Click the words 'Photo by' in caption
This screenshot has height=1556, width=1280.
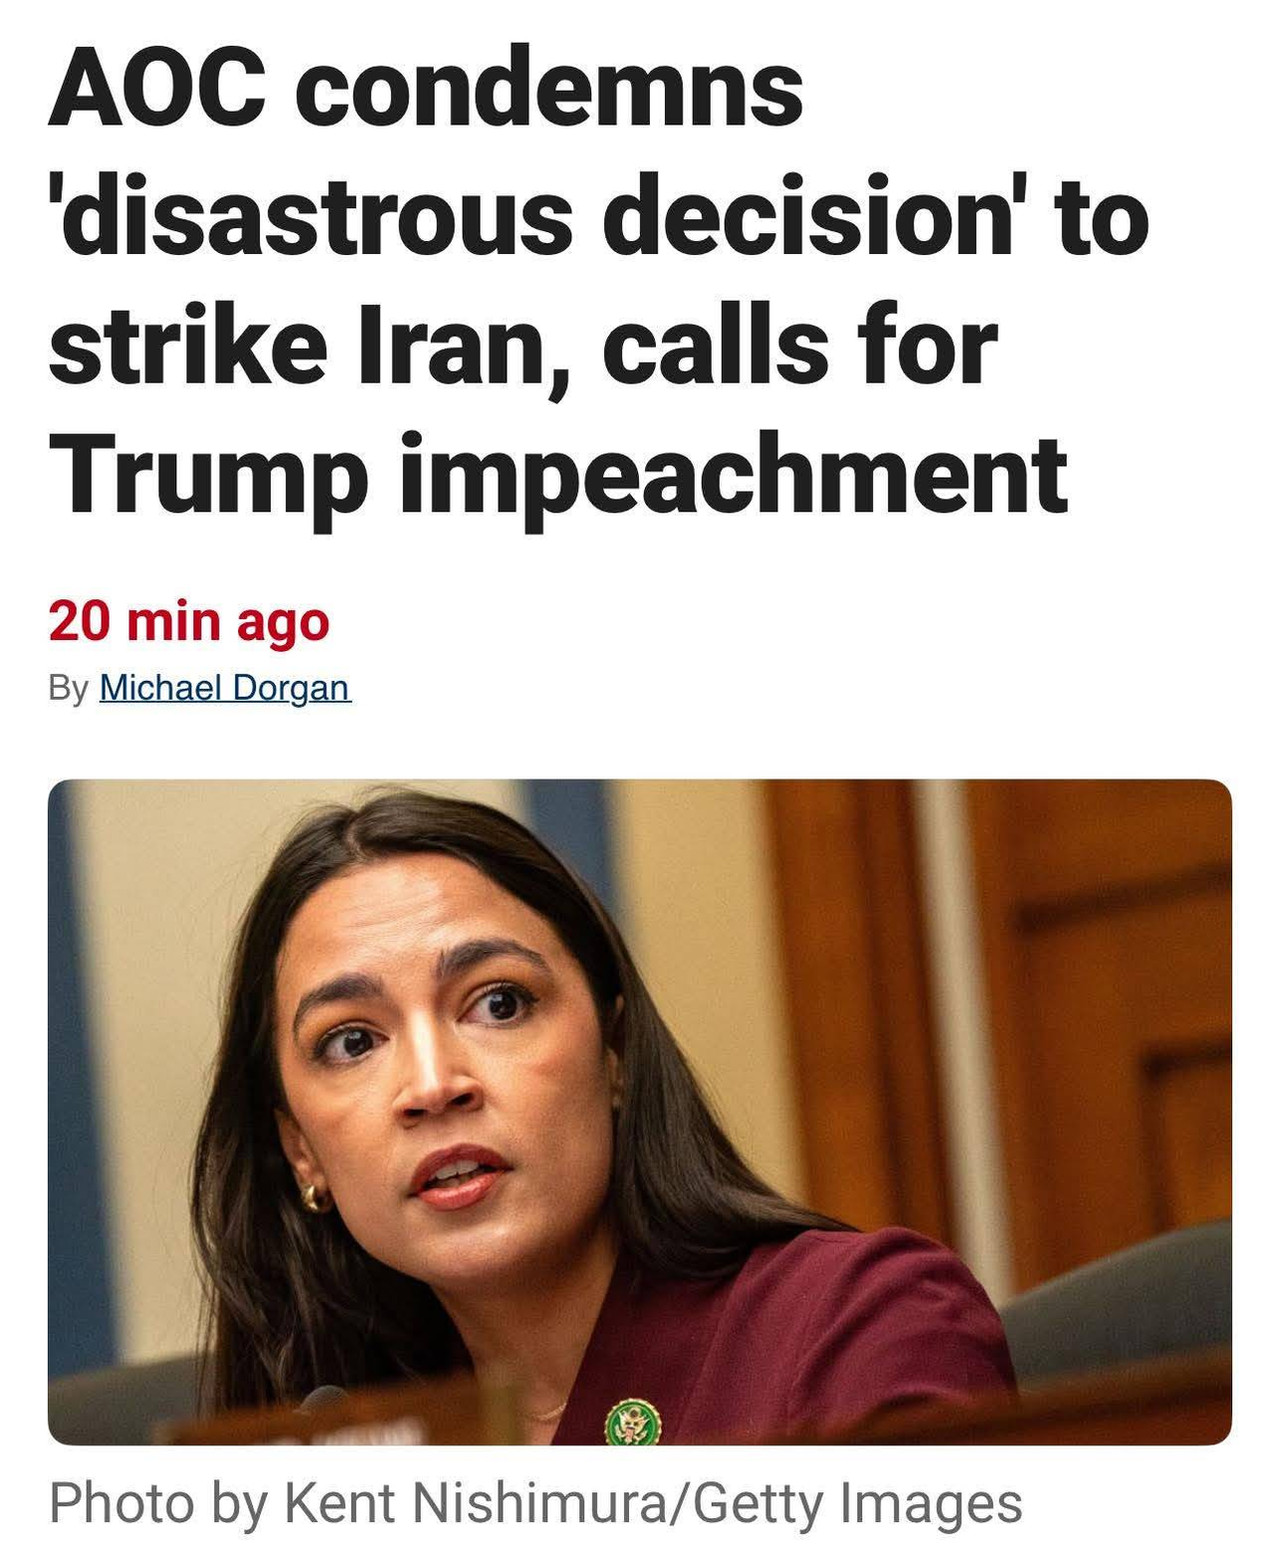[158, 1503]
